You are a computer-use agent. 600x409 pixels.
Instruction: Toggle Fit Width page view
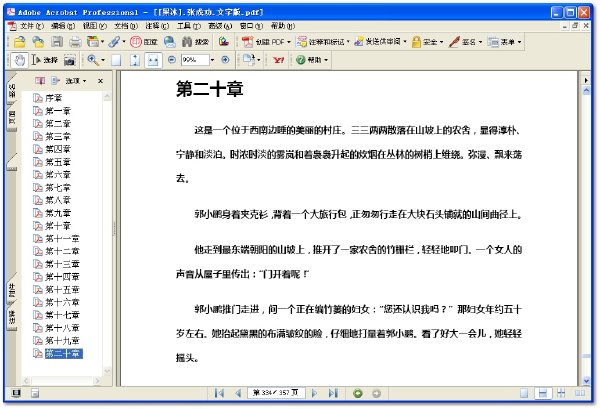point(153,60)
